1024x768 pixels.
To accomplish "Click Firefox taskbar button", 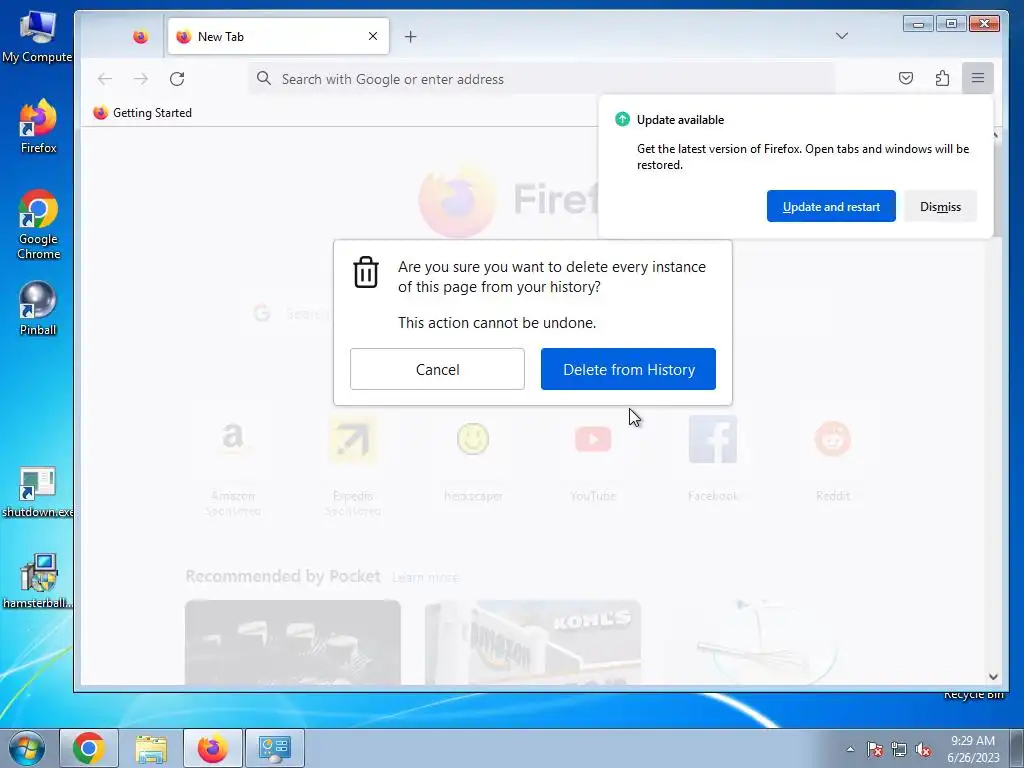I will 213,748.
